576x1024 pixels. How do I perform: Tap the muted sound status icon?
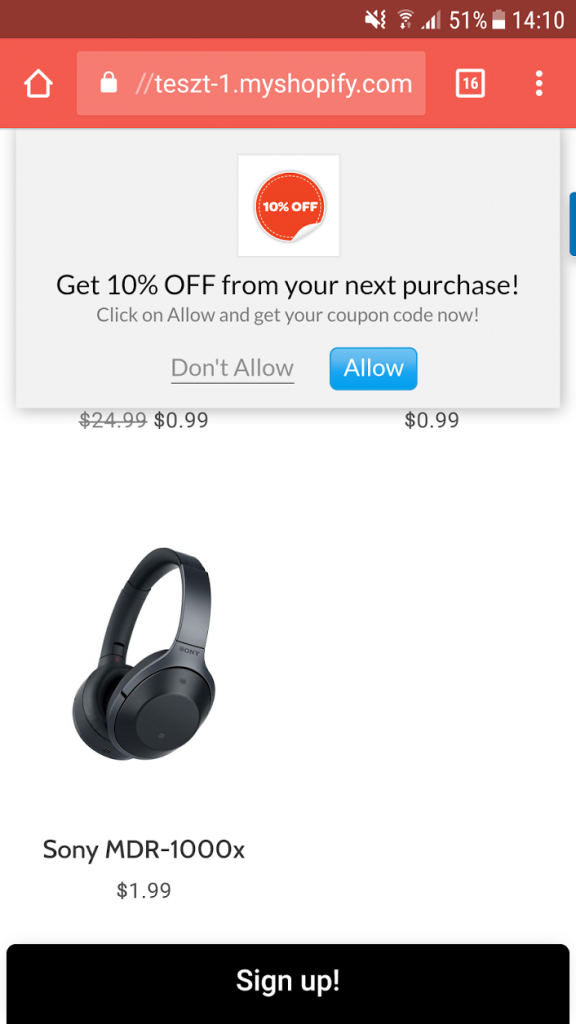[375, 20]
